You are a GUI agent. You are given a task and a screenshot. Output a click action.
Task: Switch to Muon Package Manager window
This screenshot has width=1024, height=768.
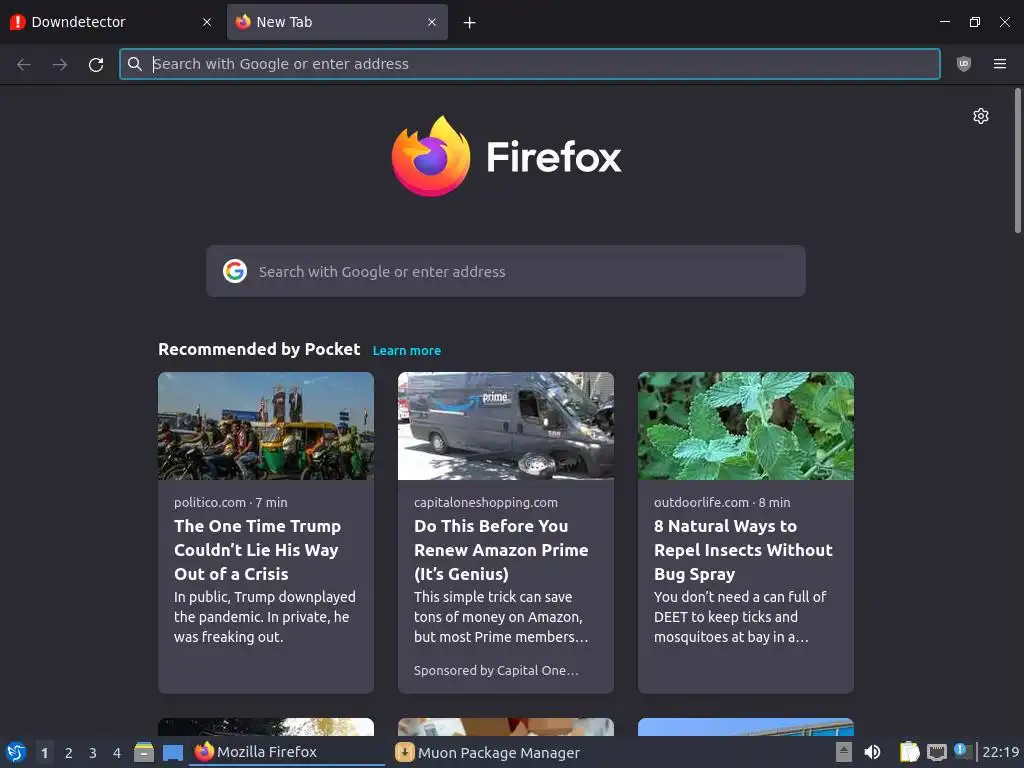(x=488, y=752)
